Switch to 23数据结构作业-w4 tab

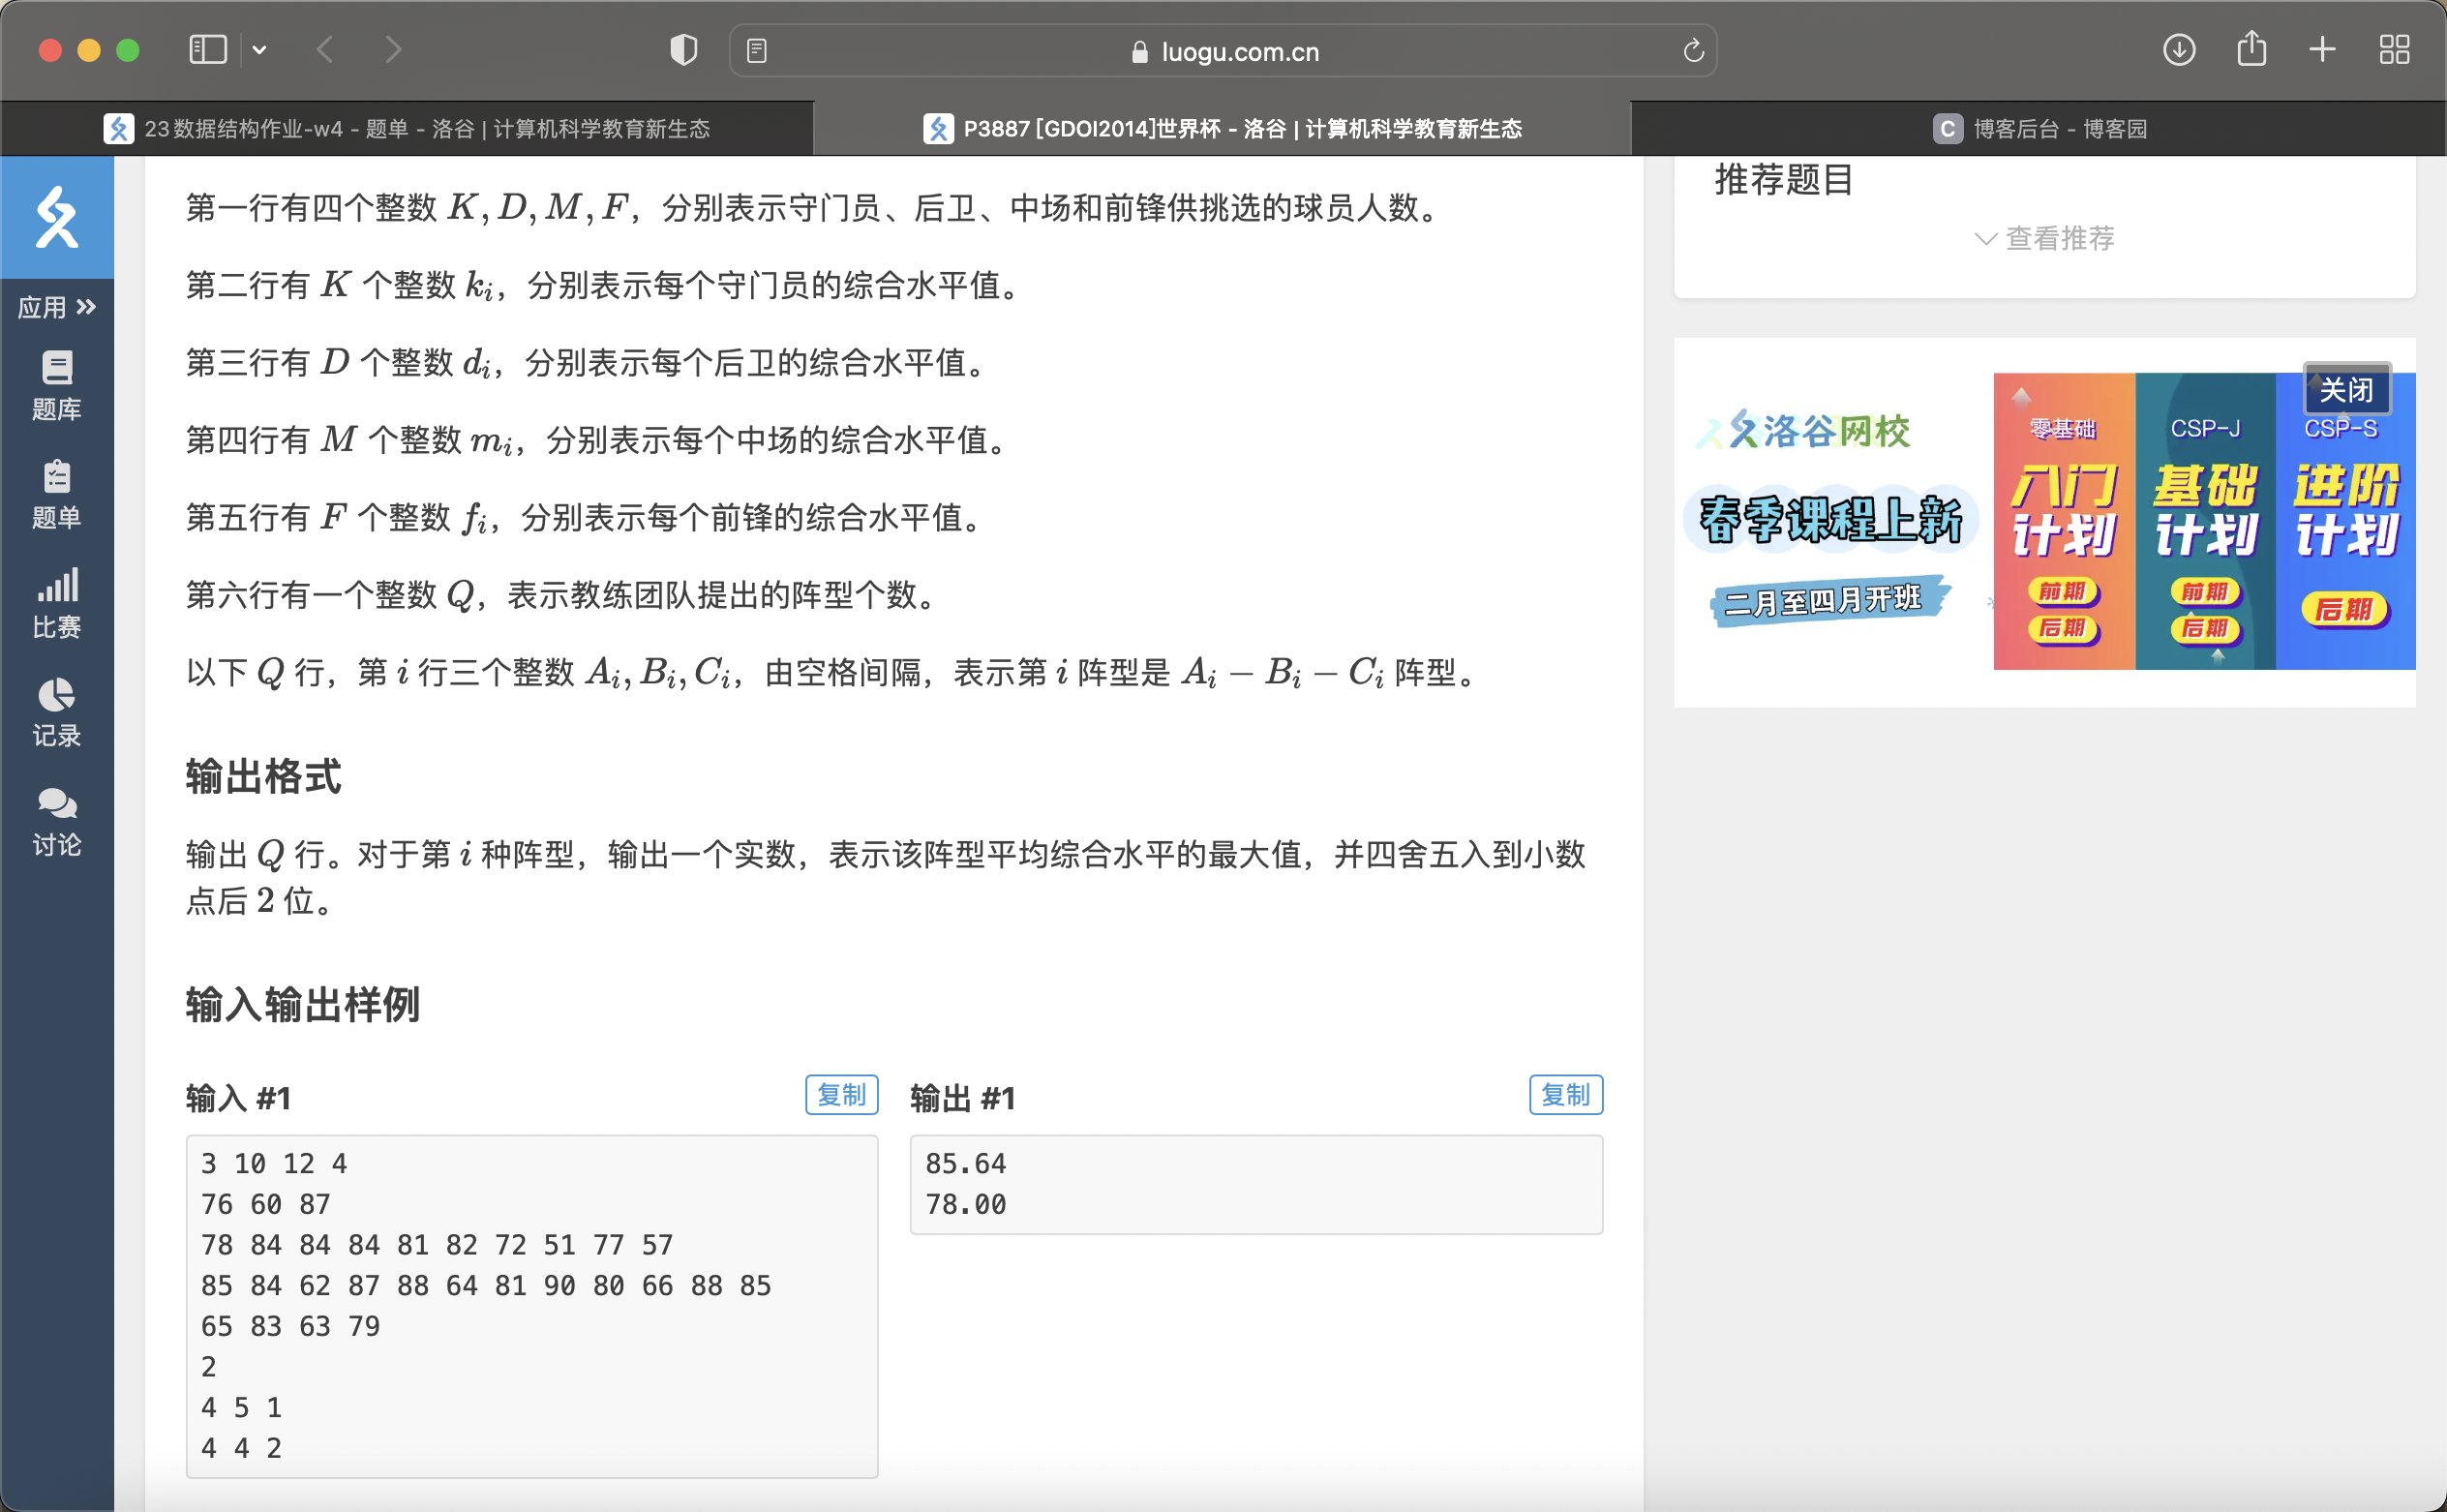[x=408, y=129]
